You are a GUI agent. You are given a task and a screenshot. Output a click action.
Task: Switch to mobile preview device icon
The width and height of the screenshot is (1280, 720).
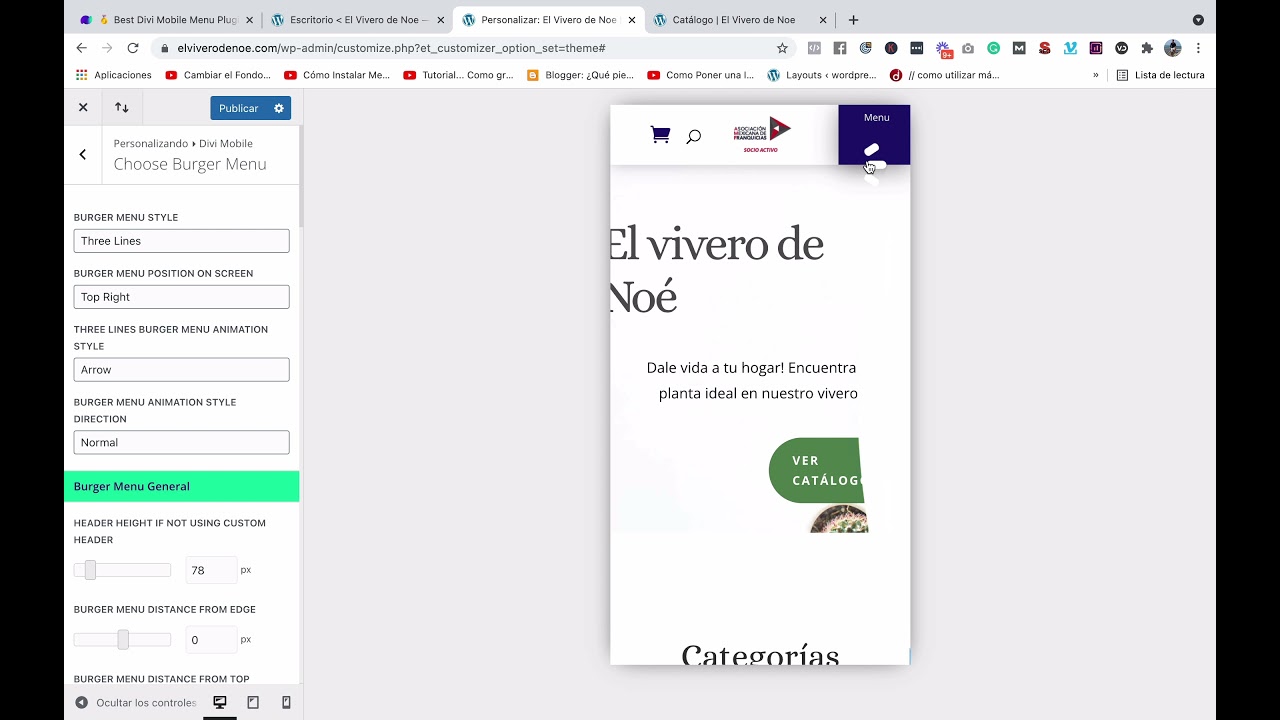286,702
